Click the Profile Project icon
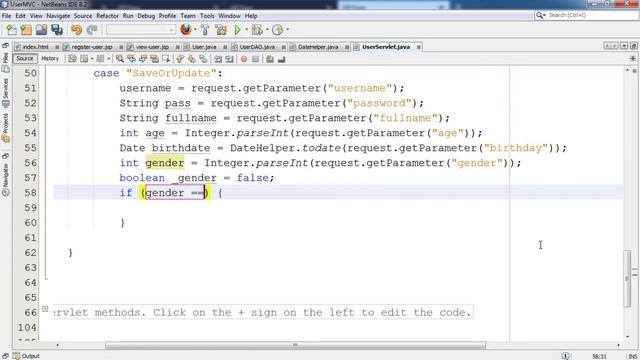The height and width of the screenshot is (360, 640). (x=277, y=30)
